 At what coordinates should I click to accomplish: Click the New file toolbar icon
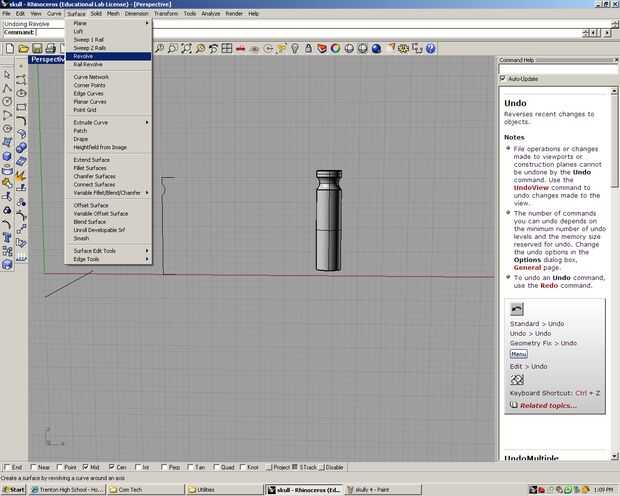point(10,49)
